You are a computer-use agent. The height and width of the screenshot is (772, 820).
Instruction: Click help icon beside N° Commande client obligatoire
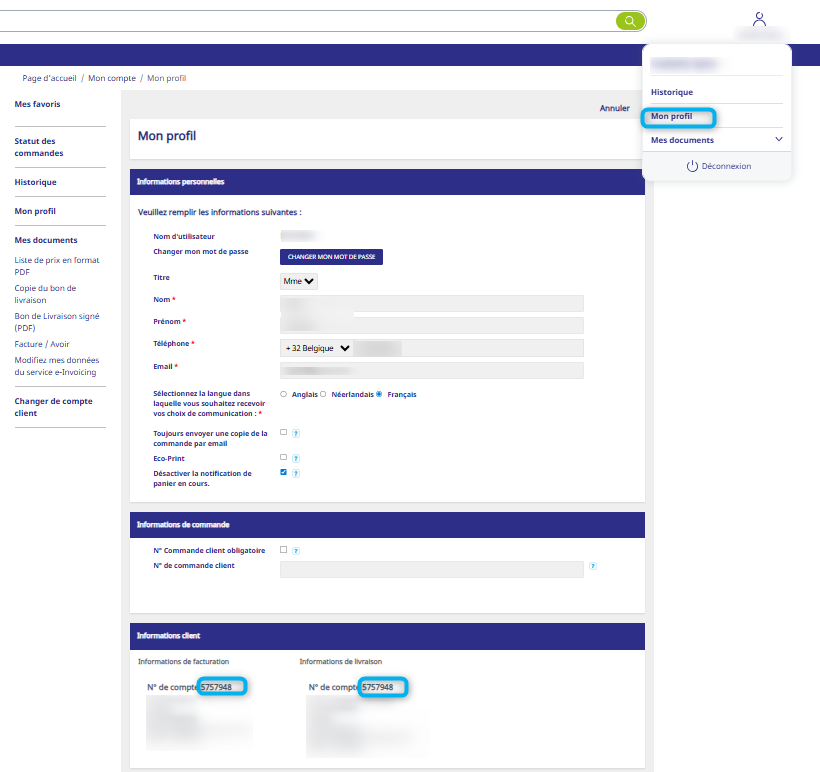pos(296,550)
